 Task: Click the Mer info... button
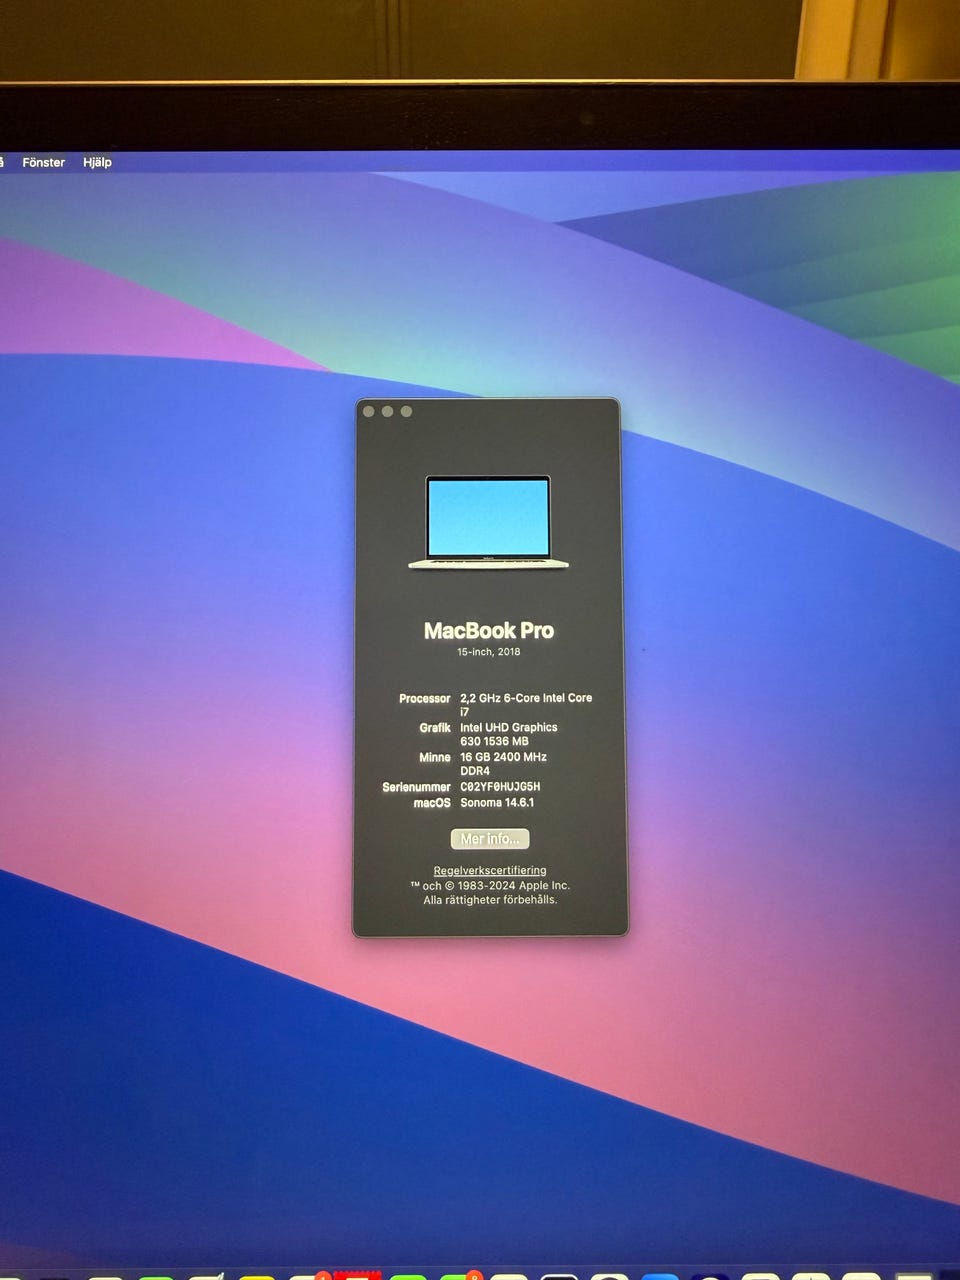pos(490,839)
